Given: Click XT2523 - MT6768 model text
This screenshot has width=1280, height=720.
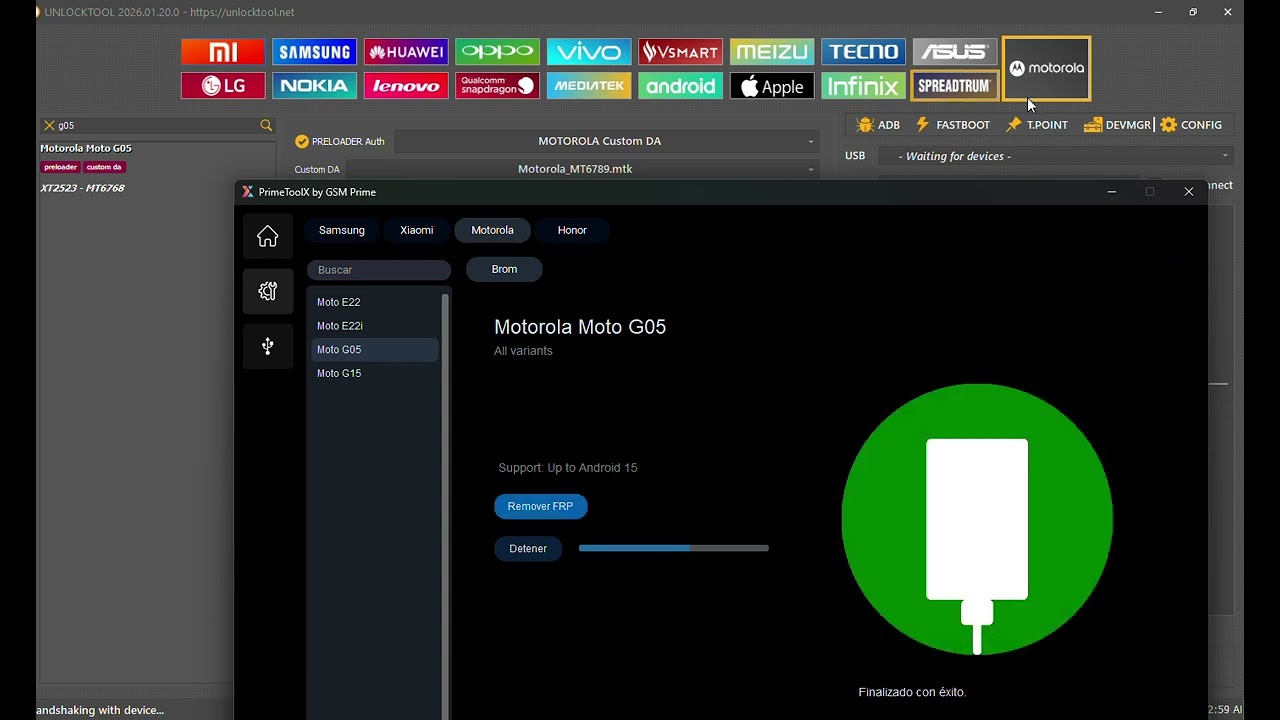Looking at the screenshot, I should pos(82,188).
